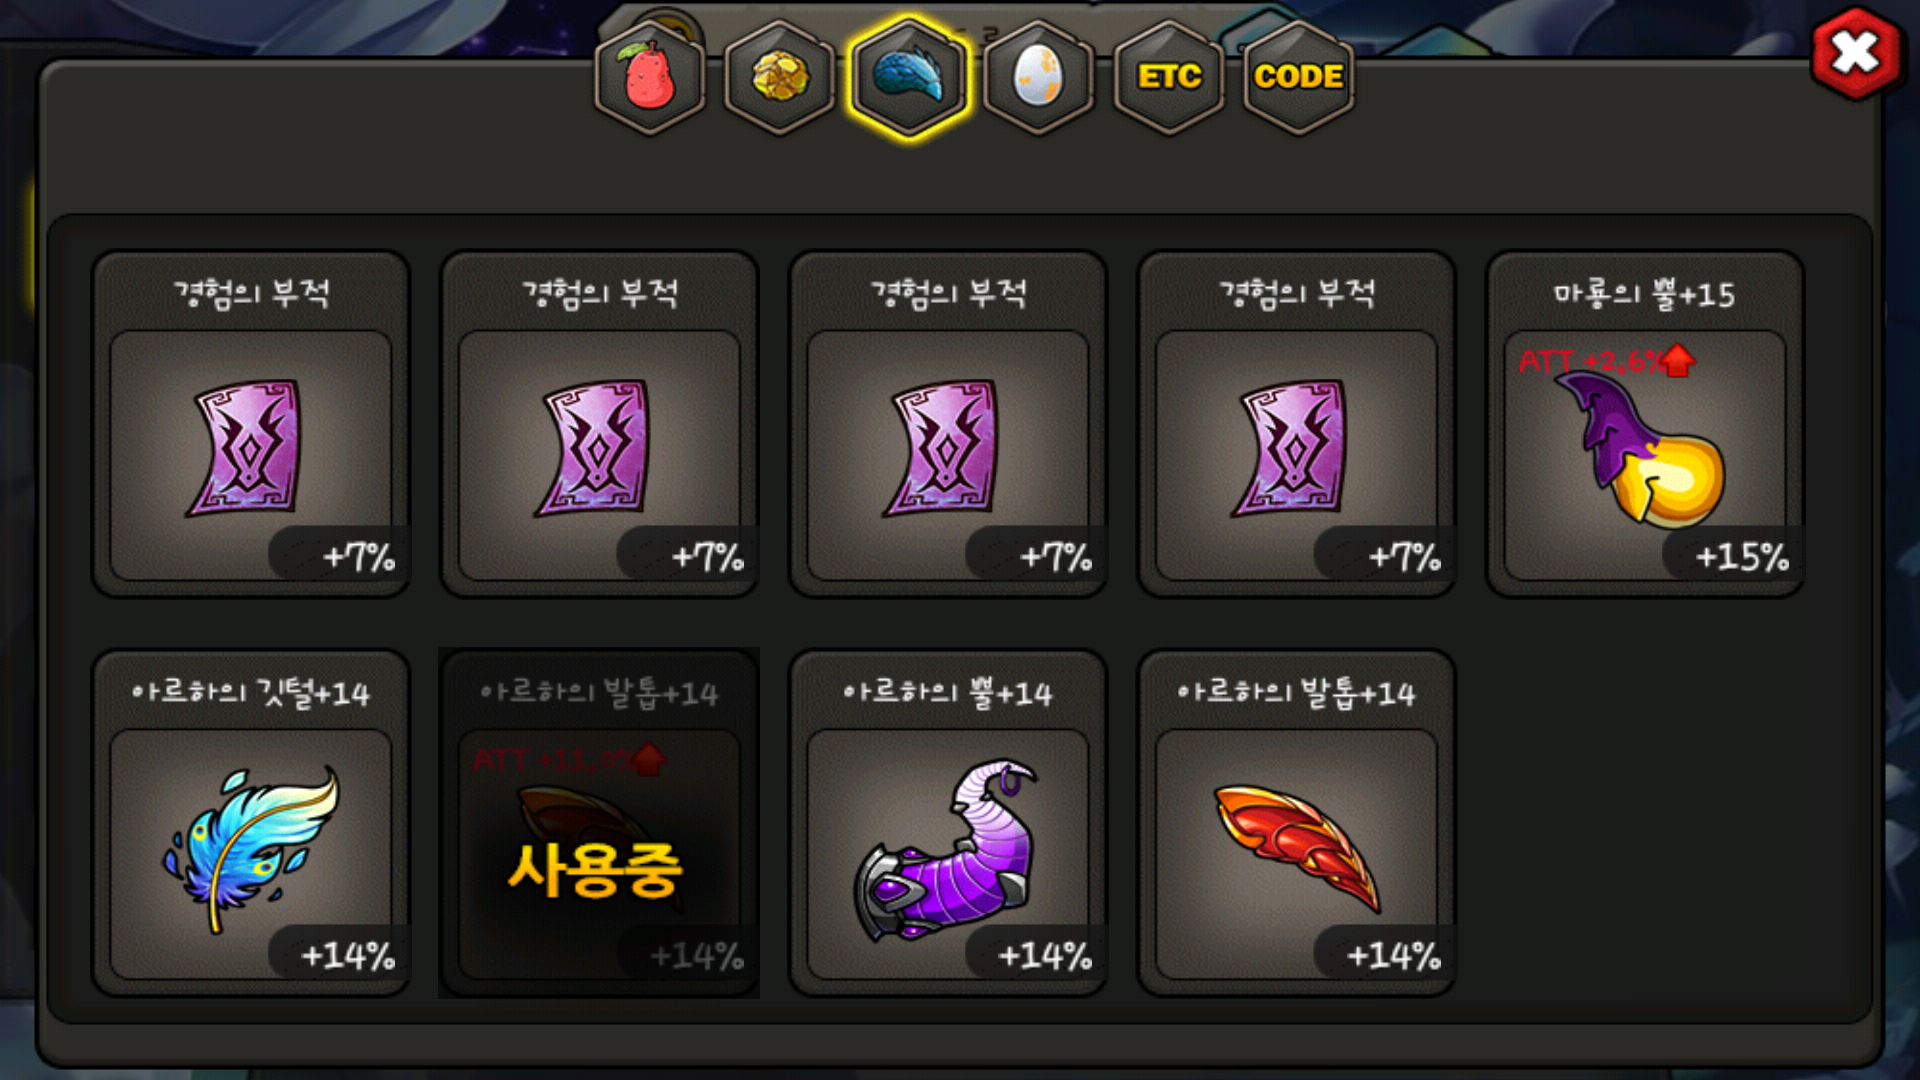Open the CODE tab
The height and width of the screenshot is (1080, 1920).
pyautogui.click(x=1298, y=77)
